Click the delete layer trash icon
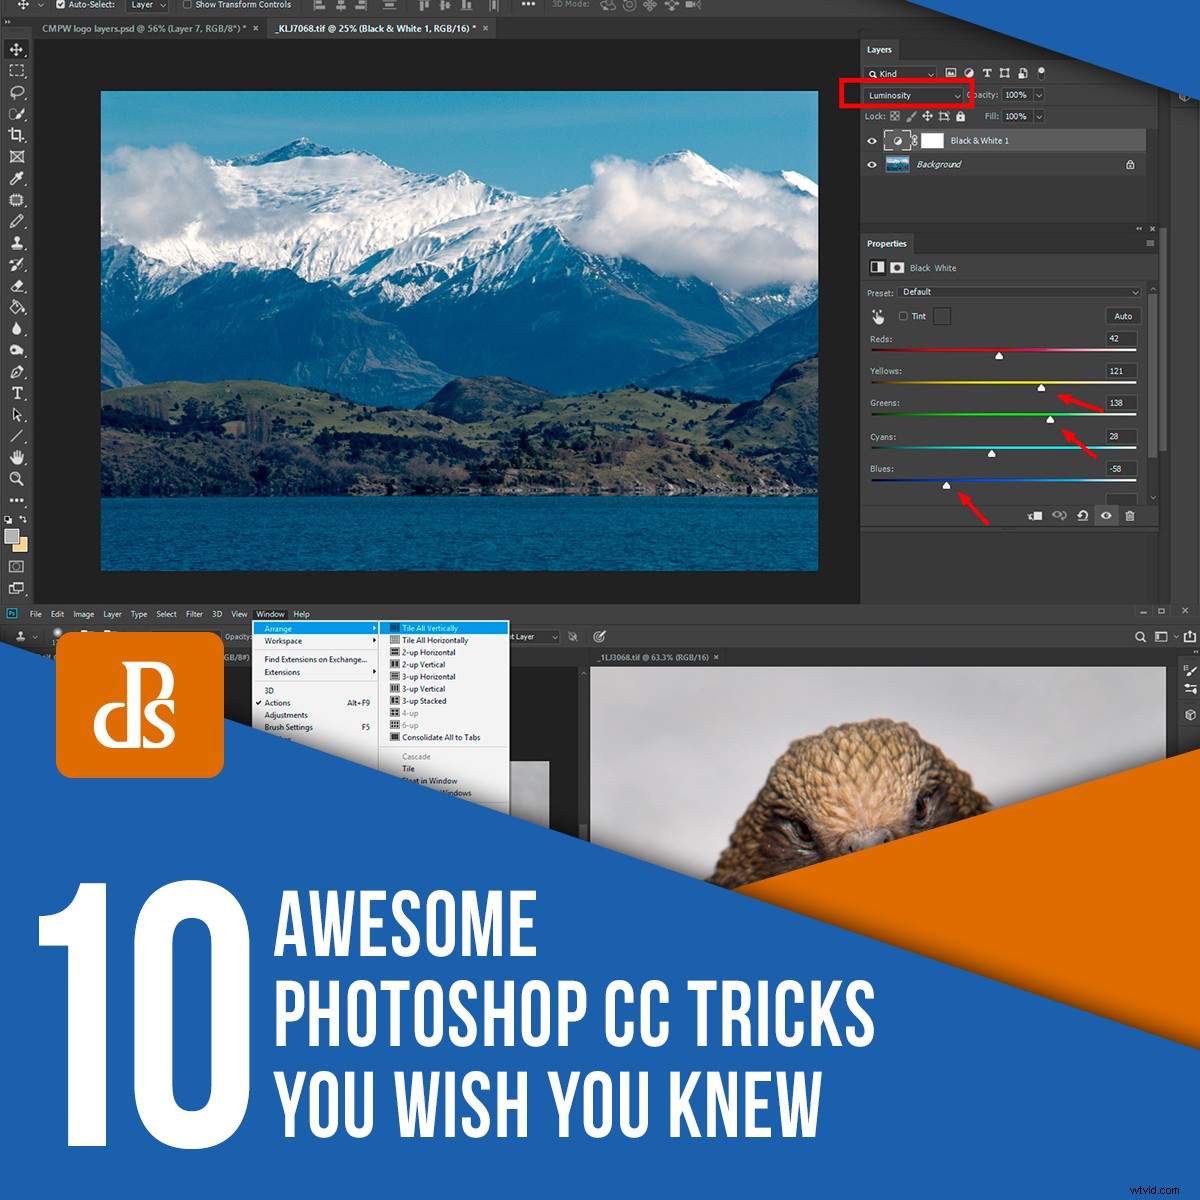This screenshot has width=1200, height=1200. [1130, 516]
